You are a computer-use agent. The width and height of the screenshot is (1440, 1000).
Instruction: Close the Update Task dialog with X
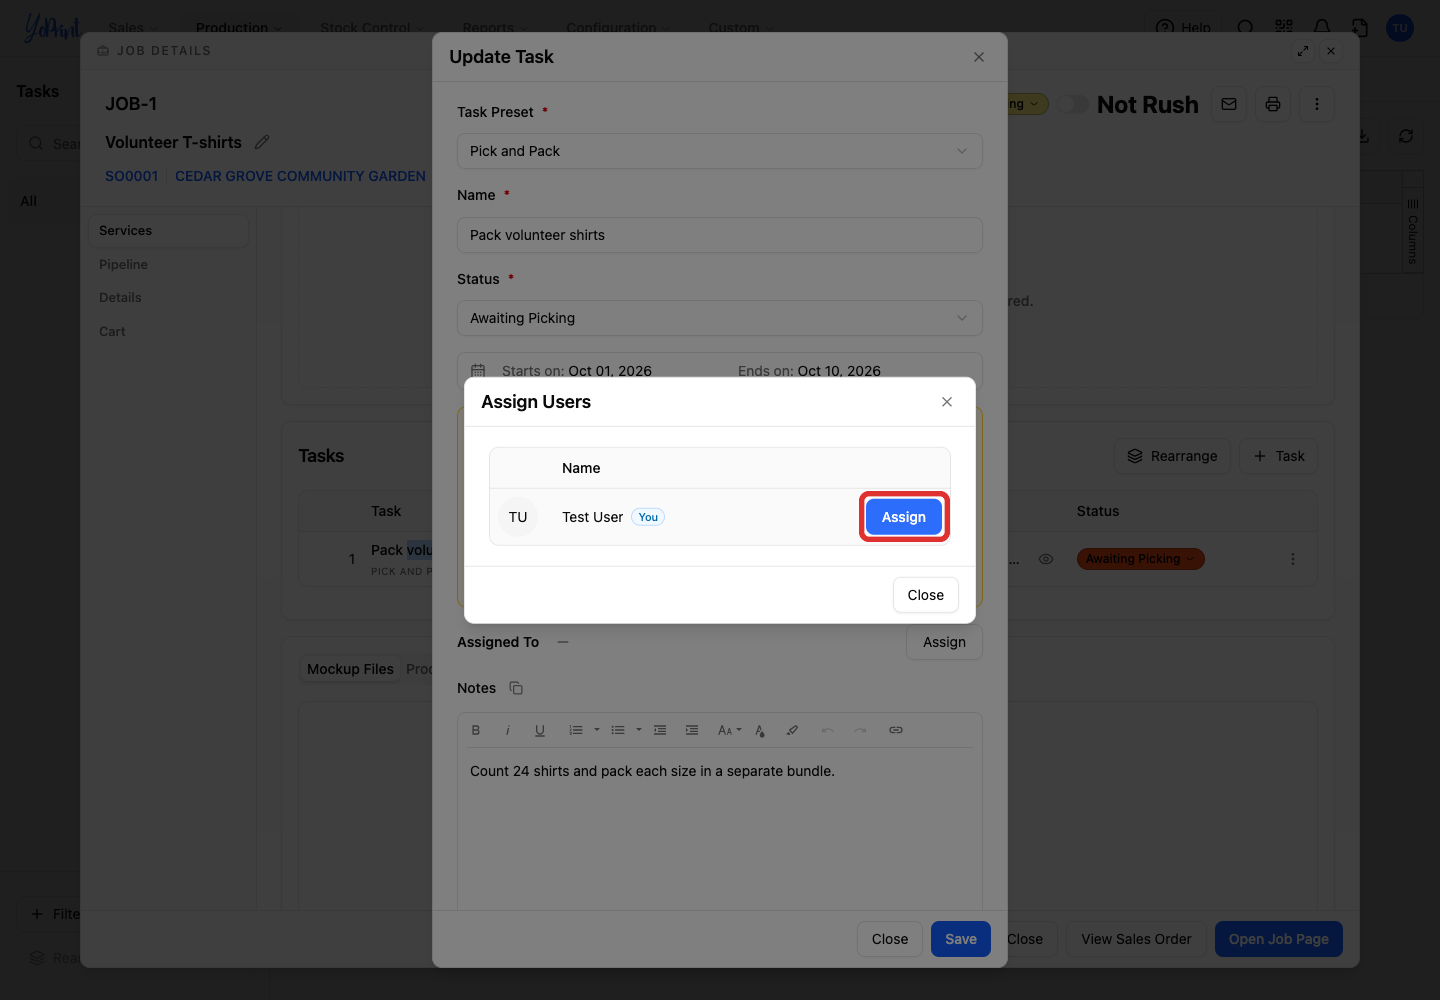(979, 57)
